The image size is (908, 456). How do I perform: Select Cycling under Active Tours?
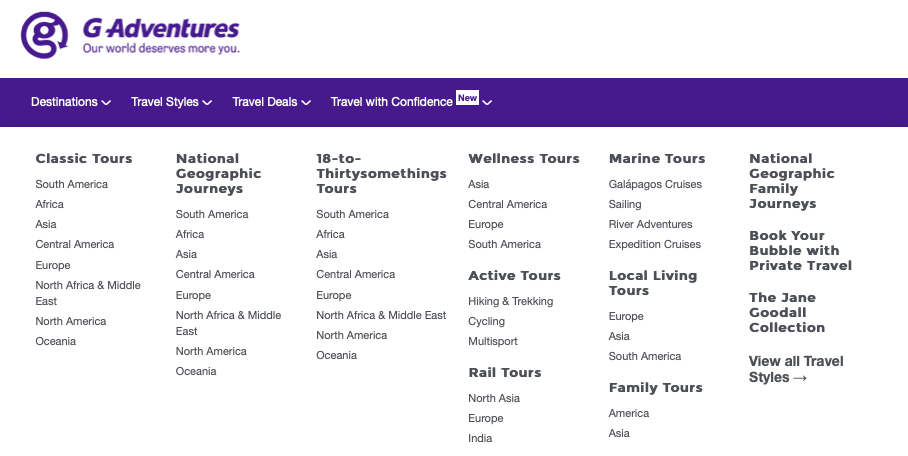click(x=486, y=321)
